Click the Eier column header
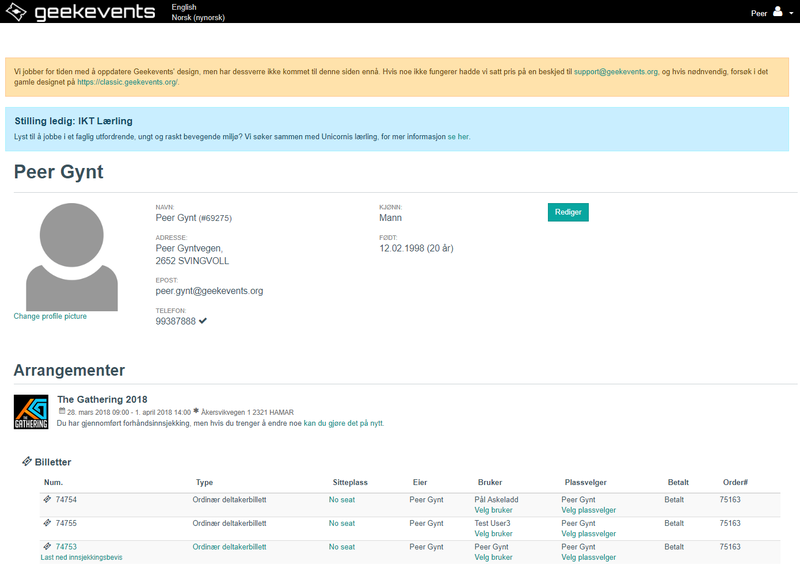Screen dimensions: 800x588 (420, 482)
